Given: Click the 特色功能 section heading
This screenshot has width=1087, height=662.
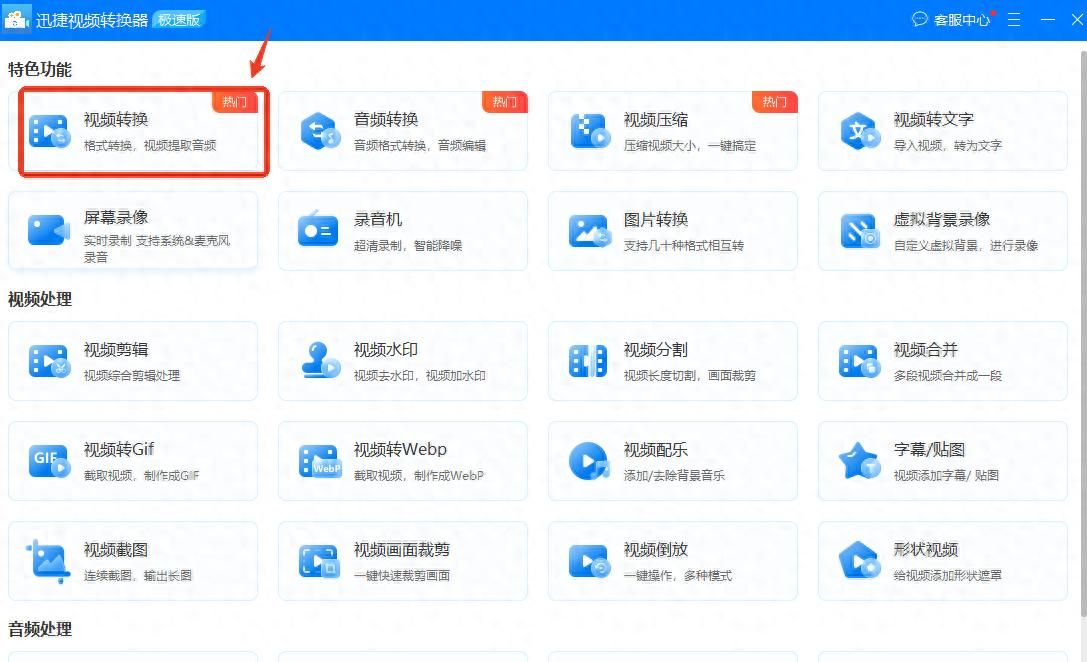Looking at the screenshot, I should coord(40,69).
